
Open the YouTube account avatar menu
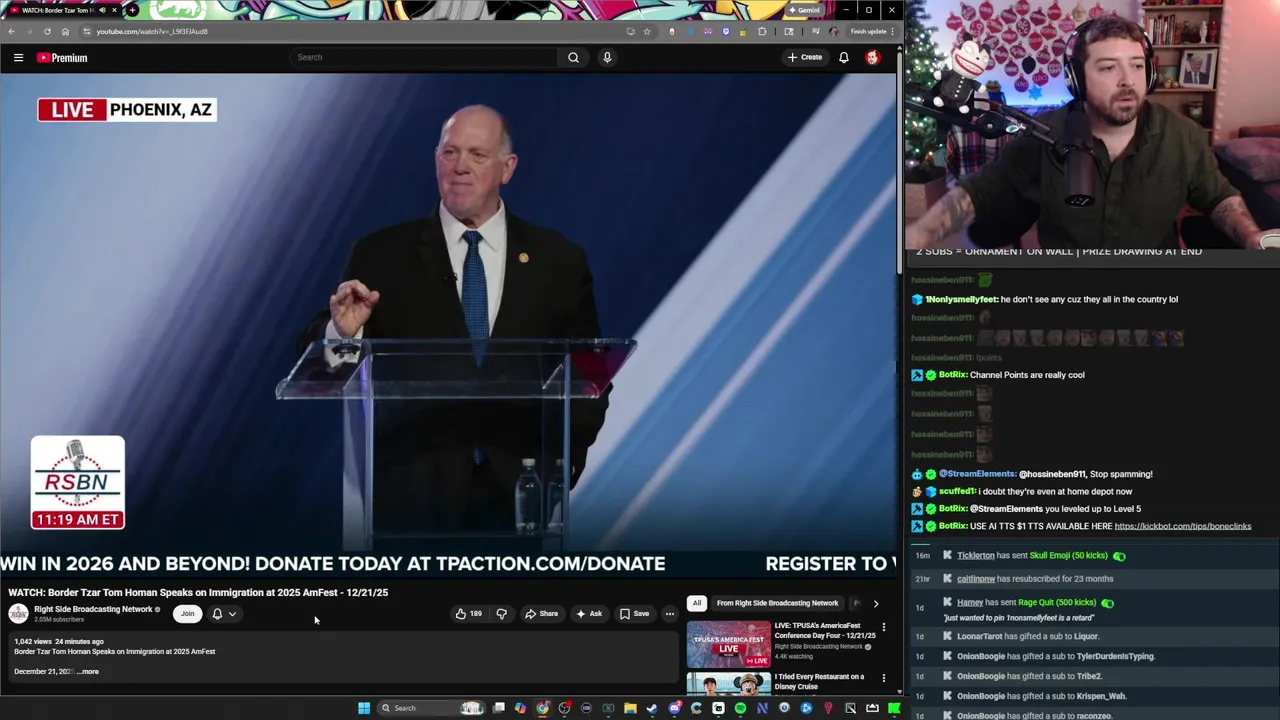pos(873,57)
